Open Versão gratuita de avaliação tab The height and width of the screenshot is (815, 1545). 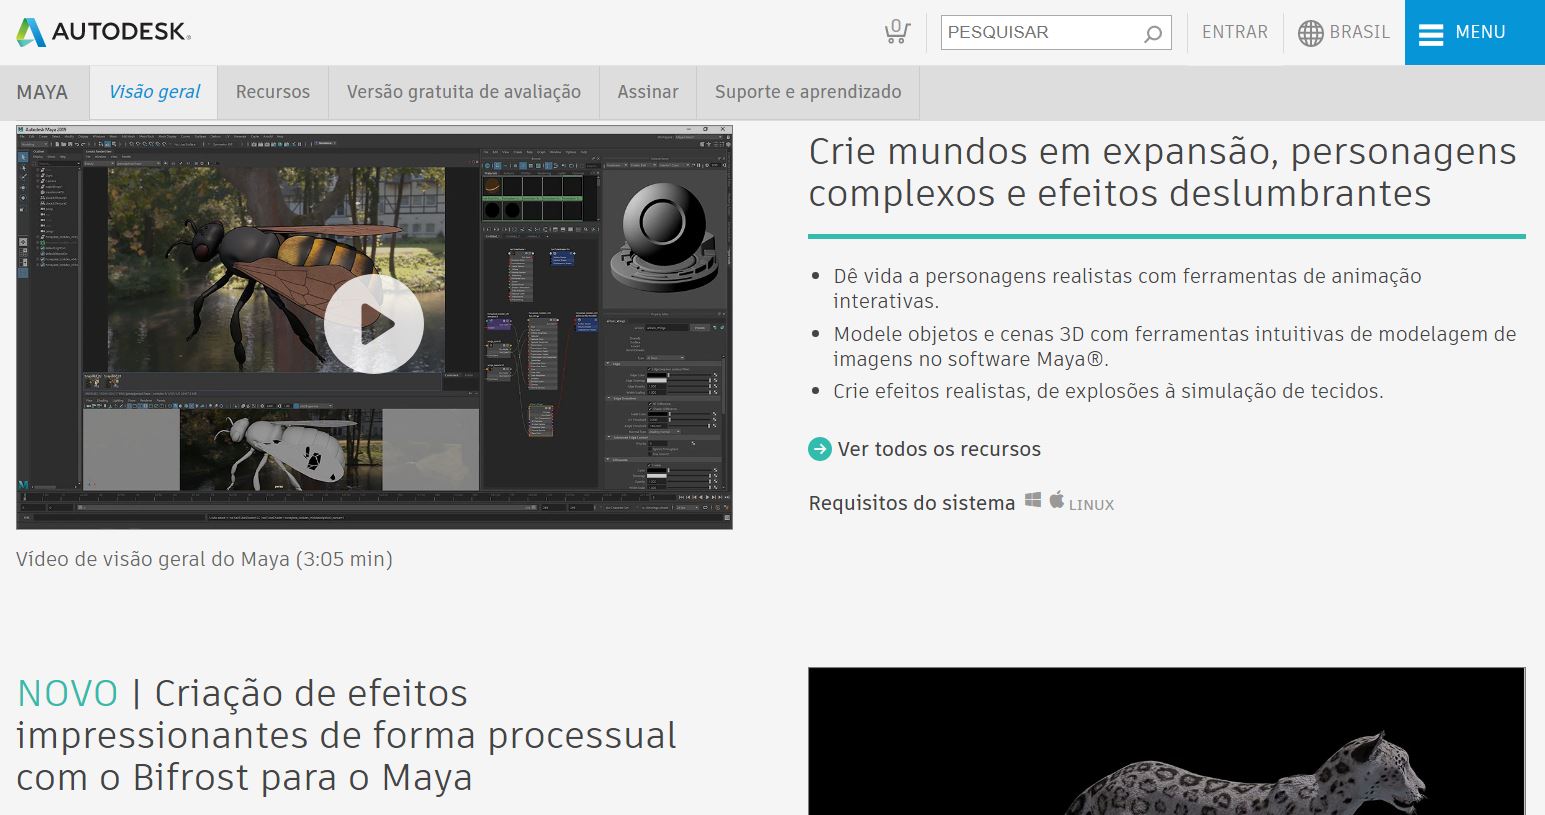click(463, 92)
